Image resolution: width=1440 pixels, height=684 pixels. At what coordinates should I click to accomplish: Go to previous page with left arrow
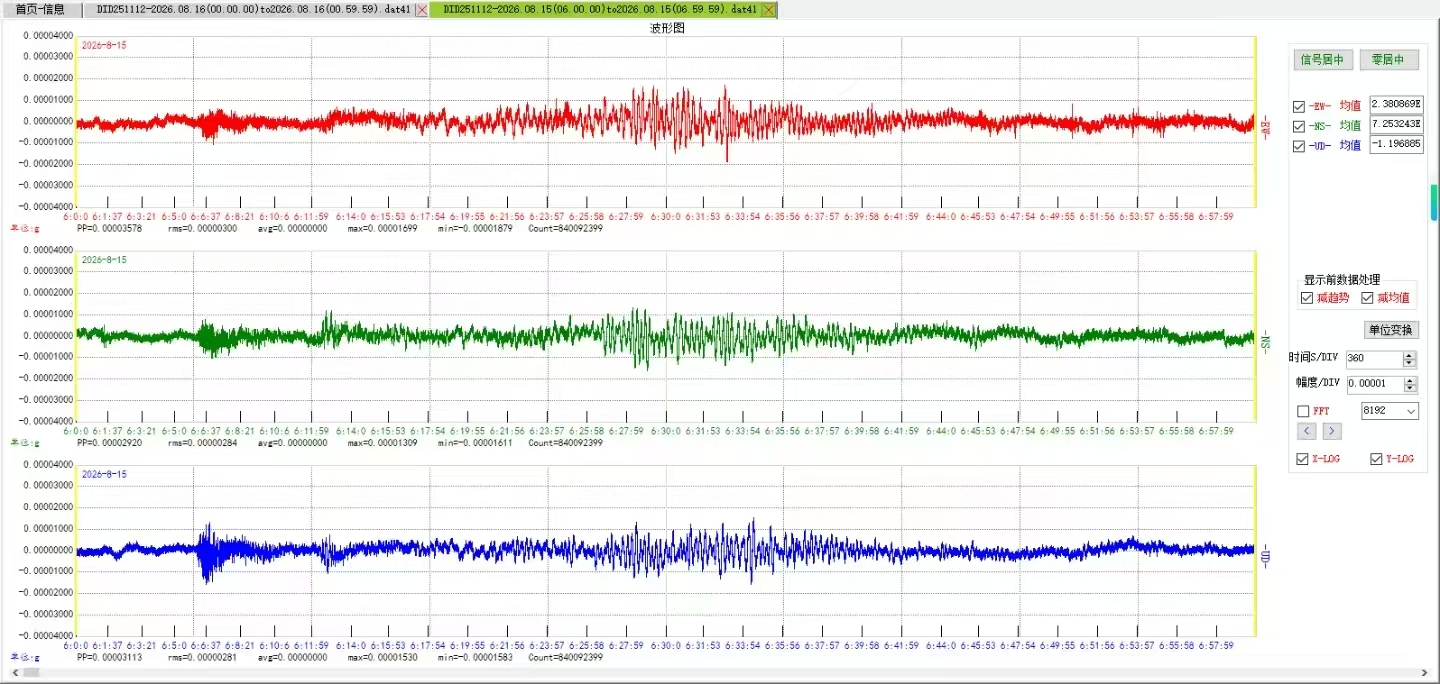tap(1307, 431)
